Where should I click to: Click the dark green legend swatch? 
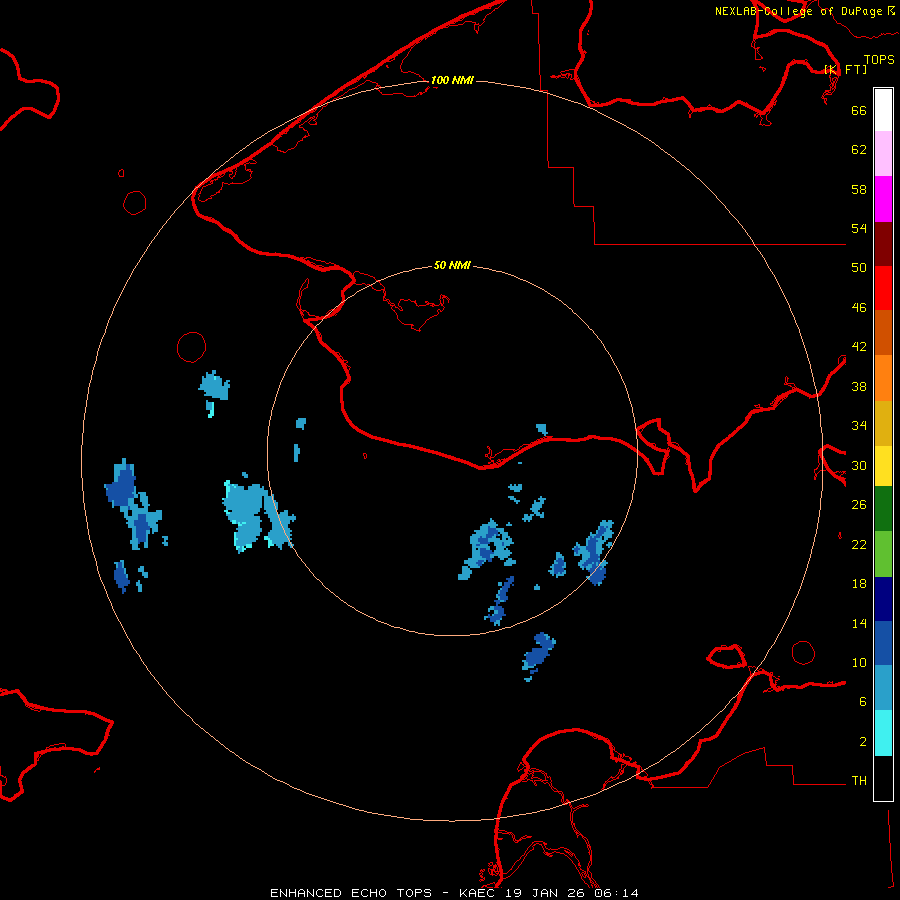tap(883, 509)
